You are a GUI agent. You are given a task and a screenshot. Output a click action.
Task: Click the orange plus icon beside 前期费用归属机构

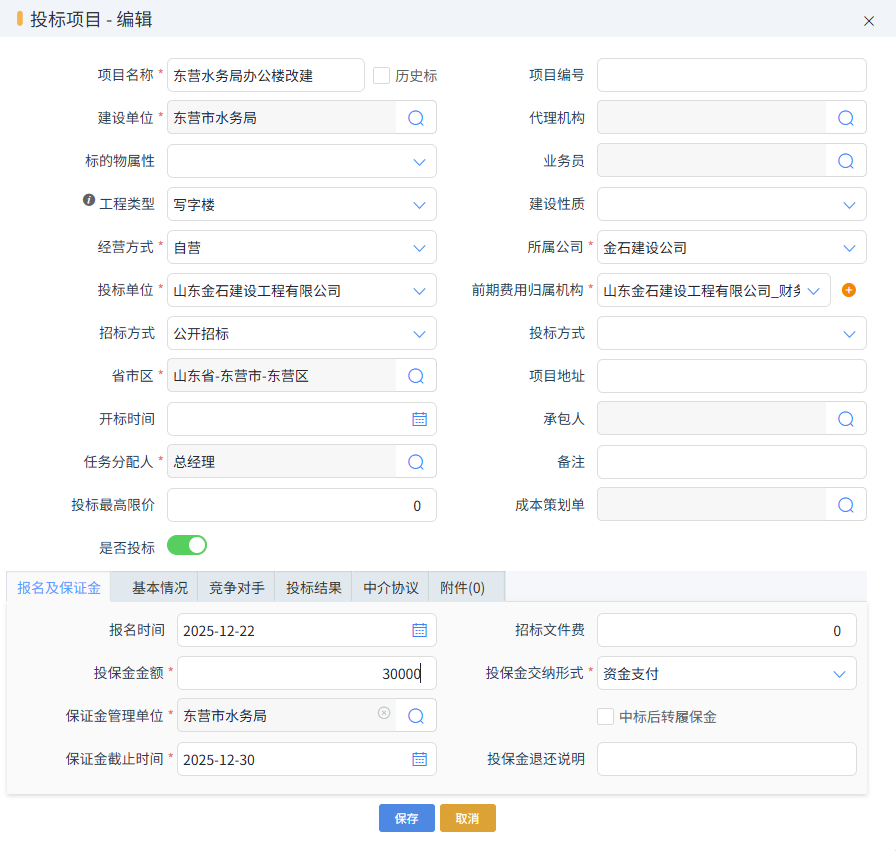tap(849, 290)
